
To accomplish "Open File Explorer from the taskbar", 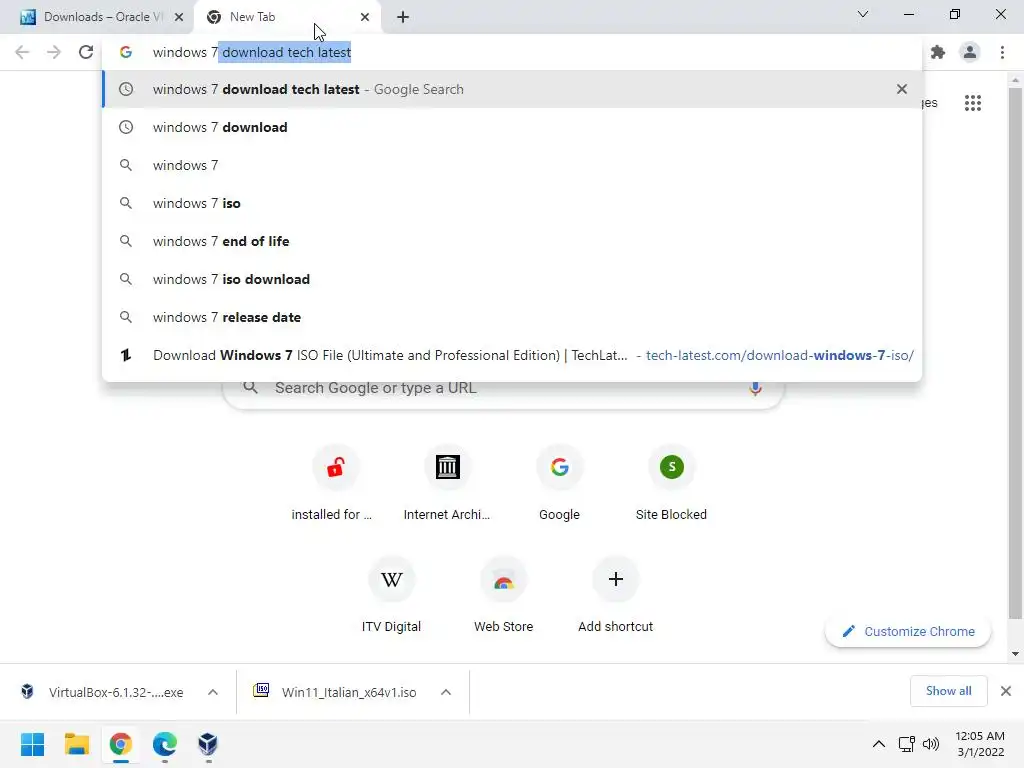I will point(76,744).
